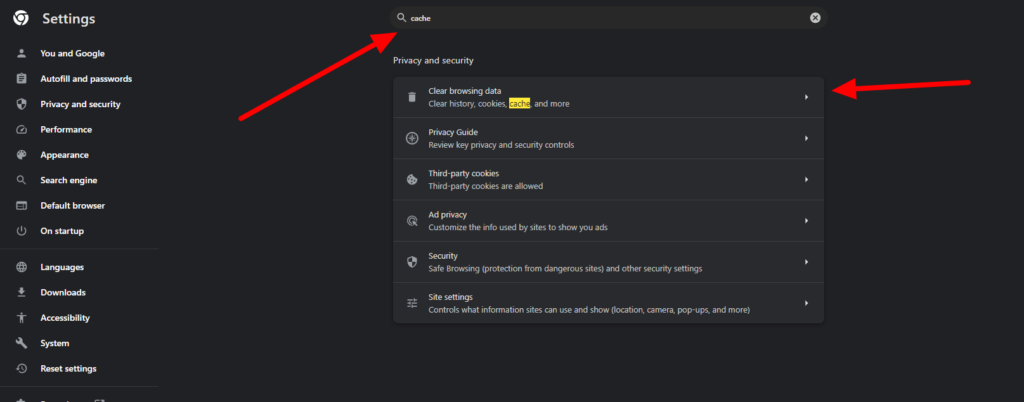
Task: Click the Search engine magnifier icon in the sidebar
Action: [x=22, y=180]
